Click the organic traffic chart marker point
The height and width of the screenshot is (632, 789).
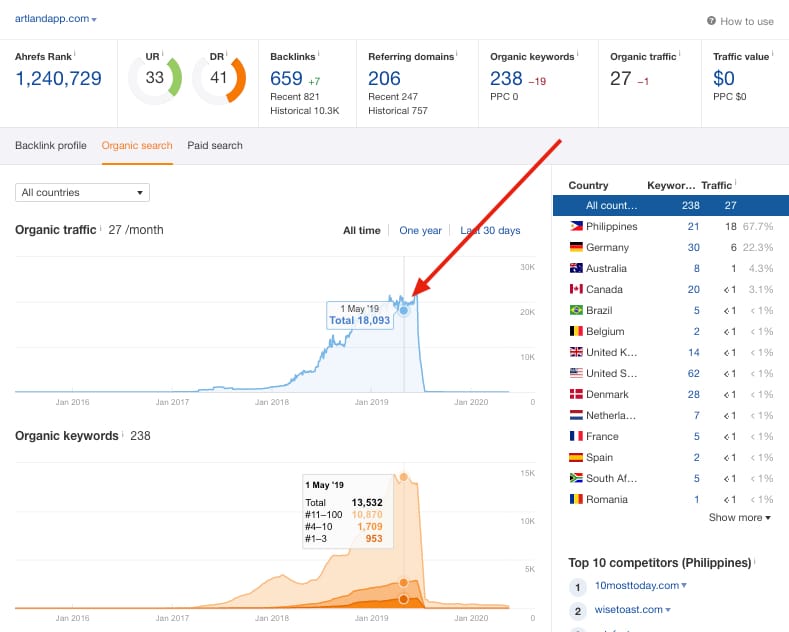pos(404,310)
